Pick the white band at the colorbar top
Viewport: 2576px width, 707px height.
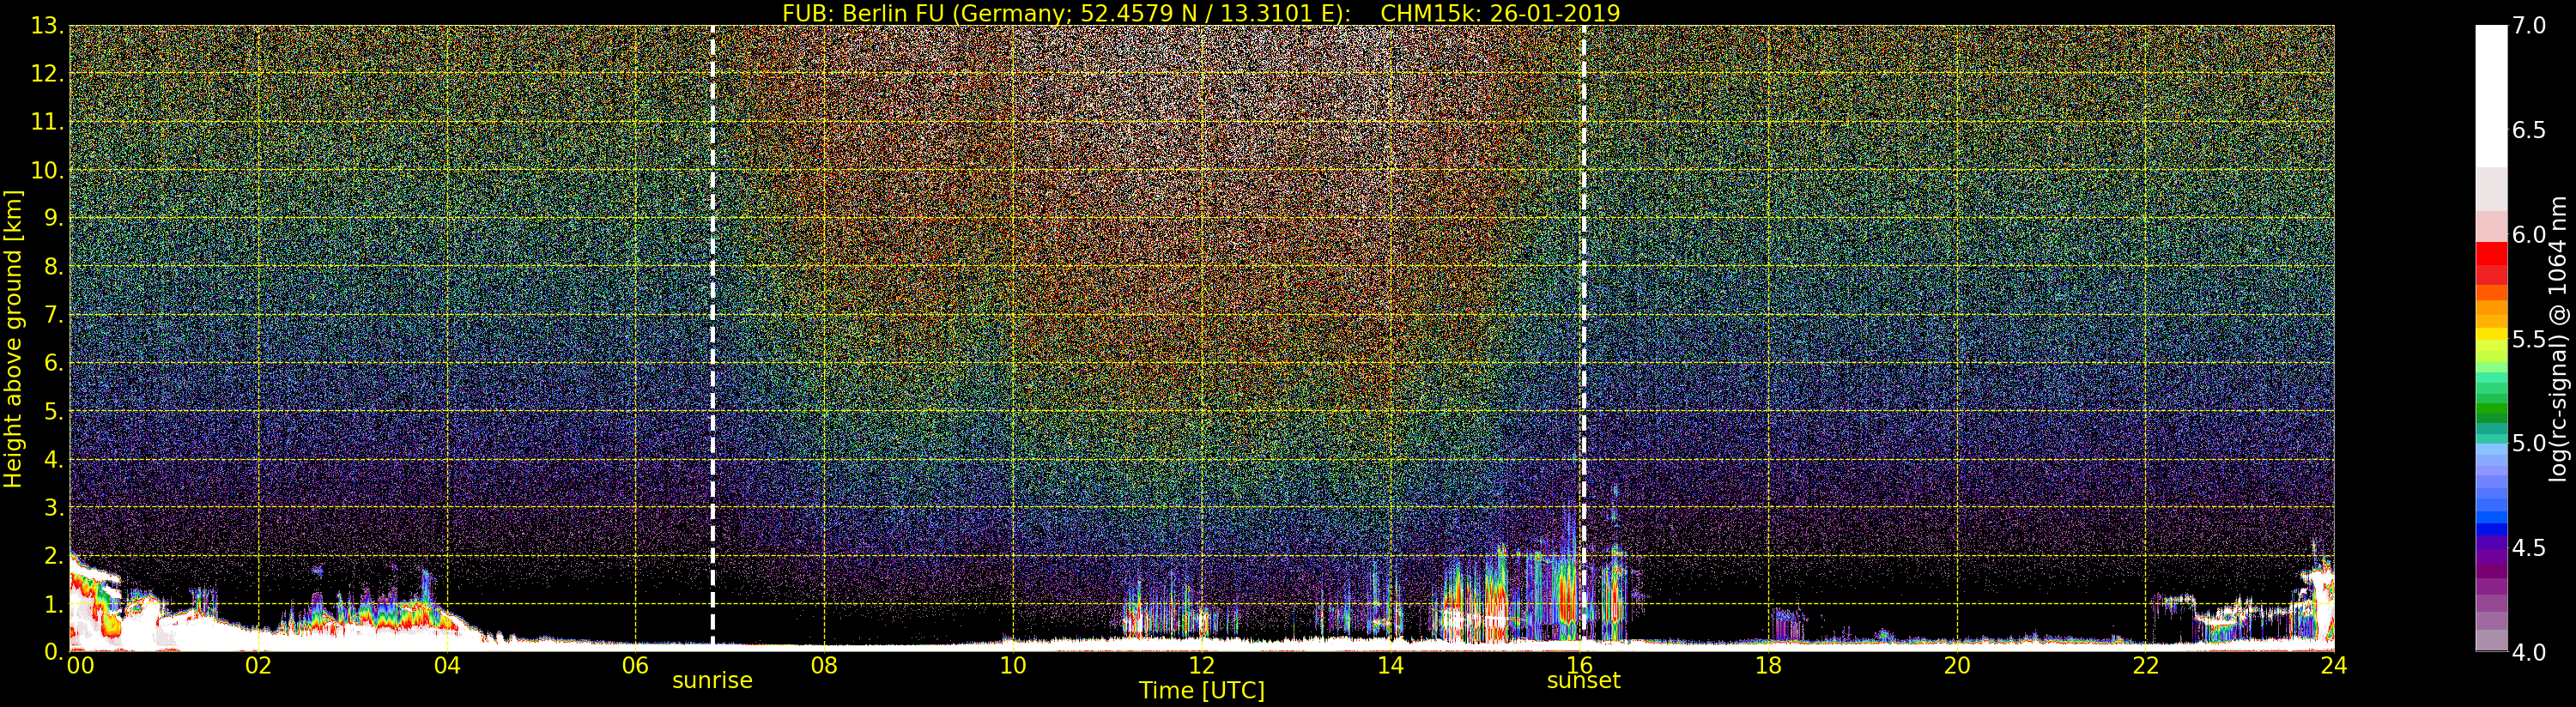[2491, 95]
